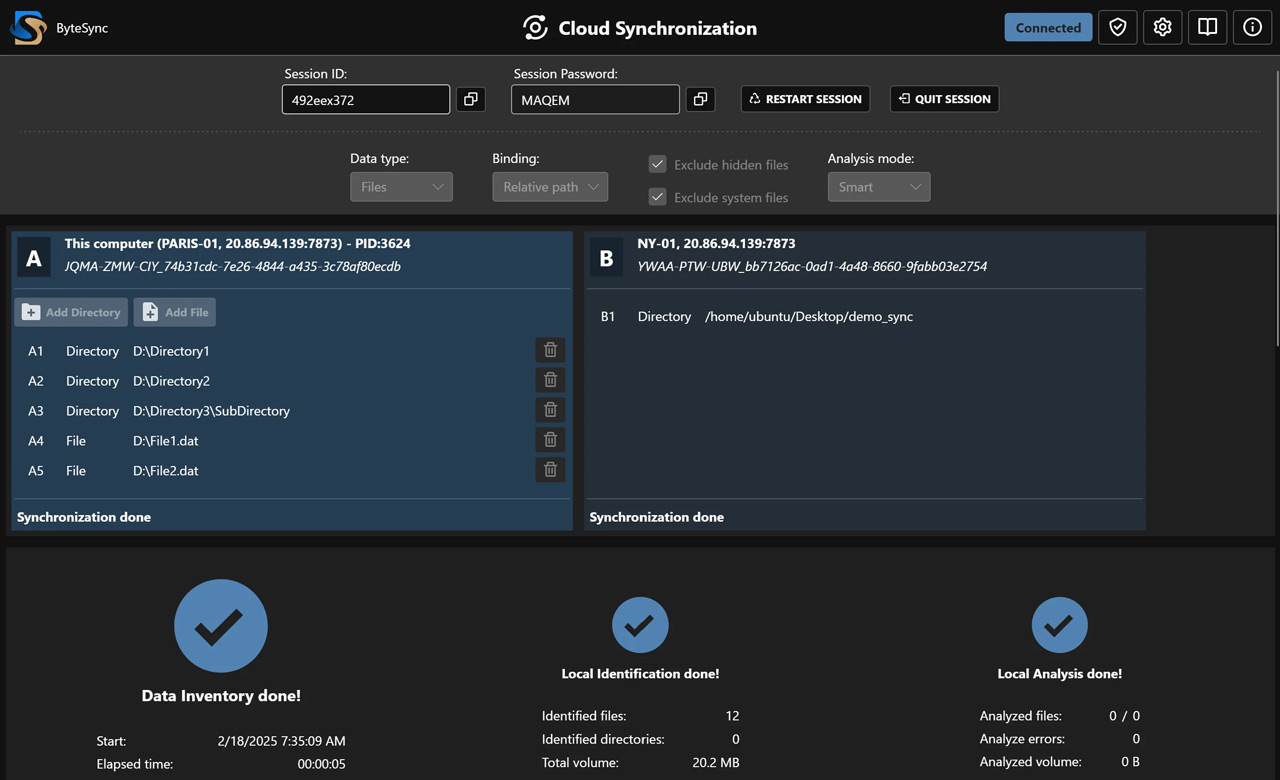Click the This computer PARIS-01 header text
The image size is (1280, 780).
[x=238, y=244]
